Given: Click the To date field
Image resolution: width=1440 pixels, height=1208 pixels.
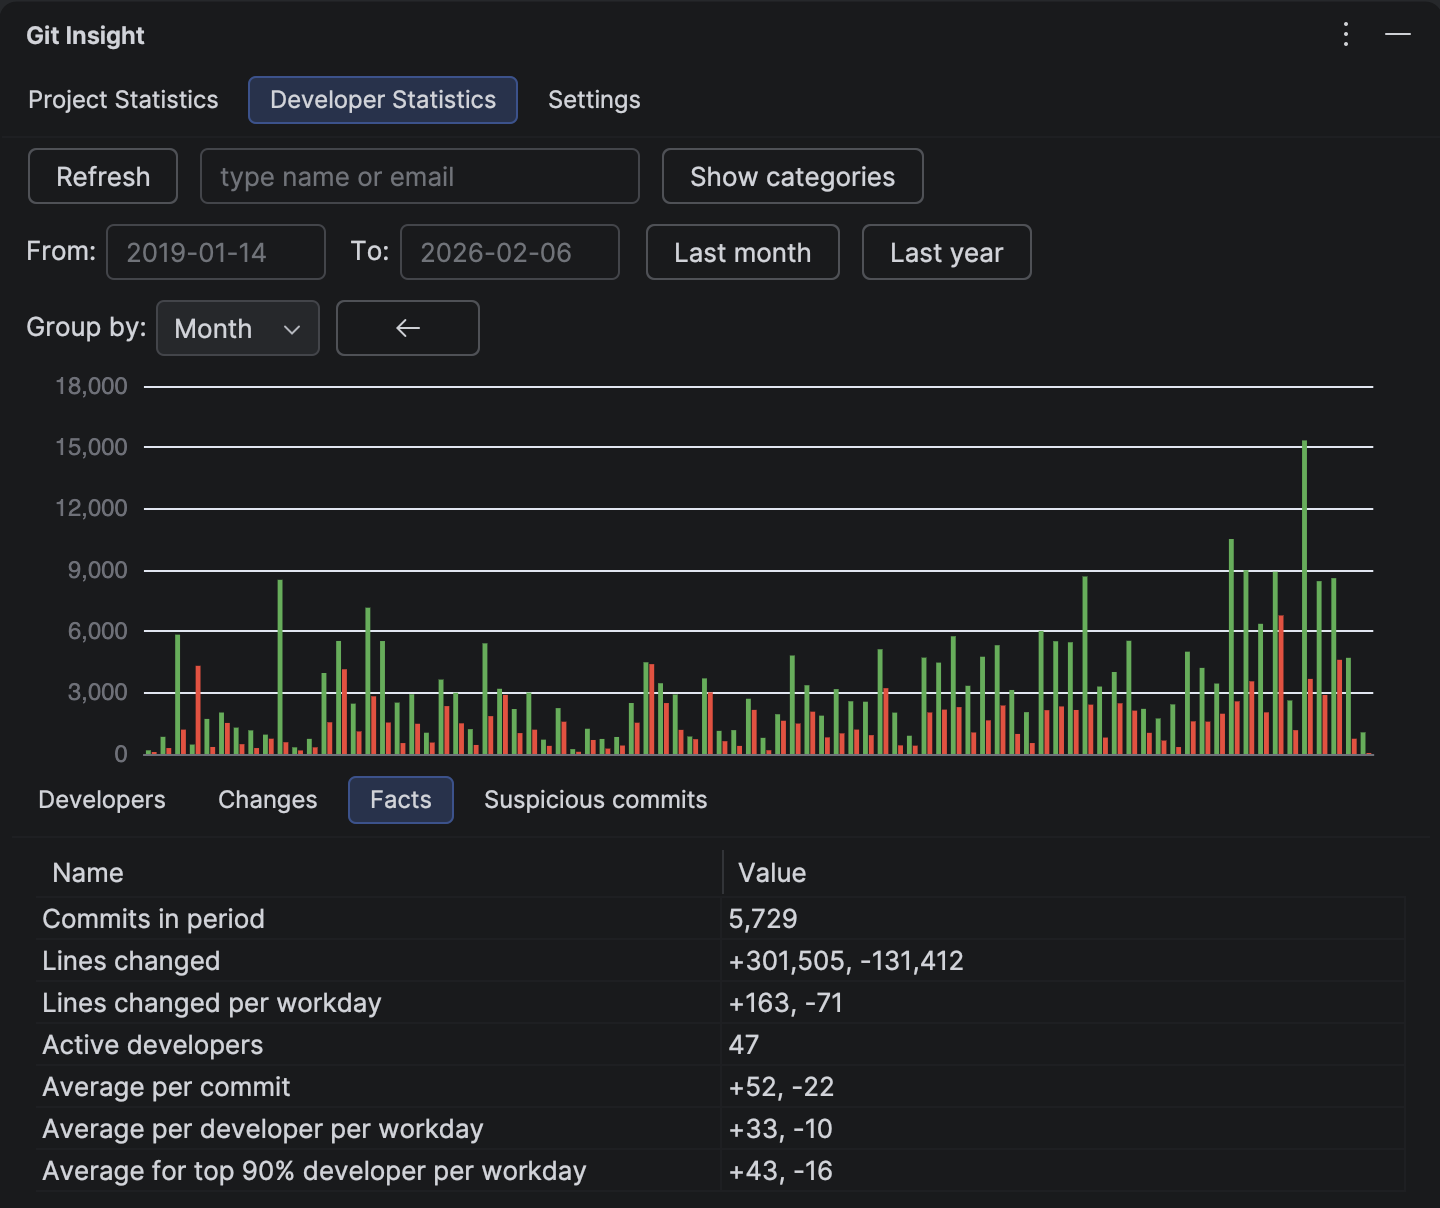Looking at the screenshot, I should [x=509, y=253].
